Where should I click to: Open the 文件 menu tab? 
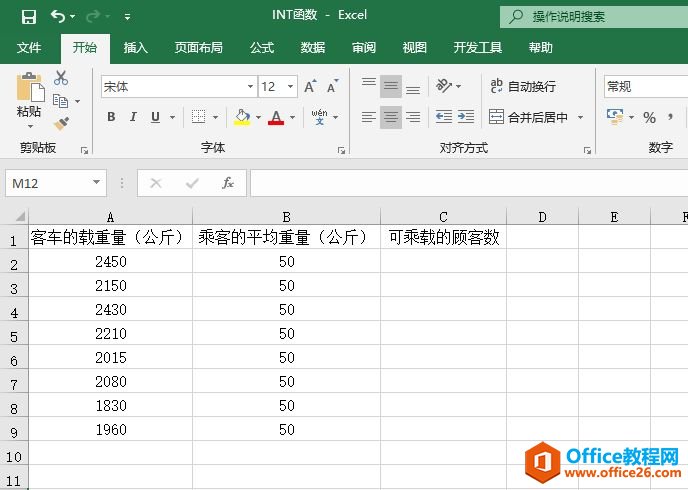click(29, 47)
